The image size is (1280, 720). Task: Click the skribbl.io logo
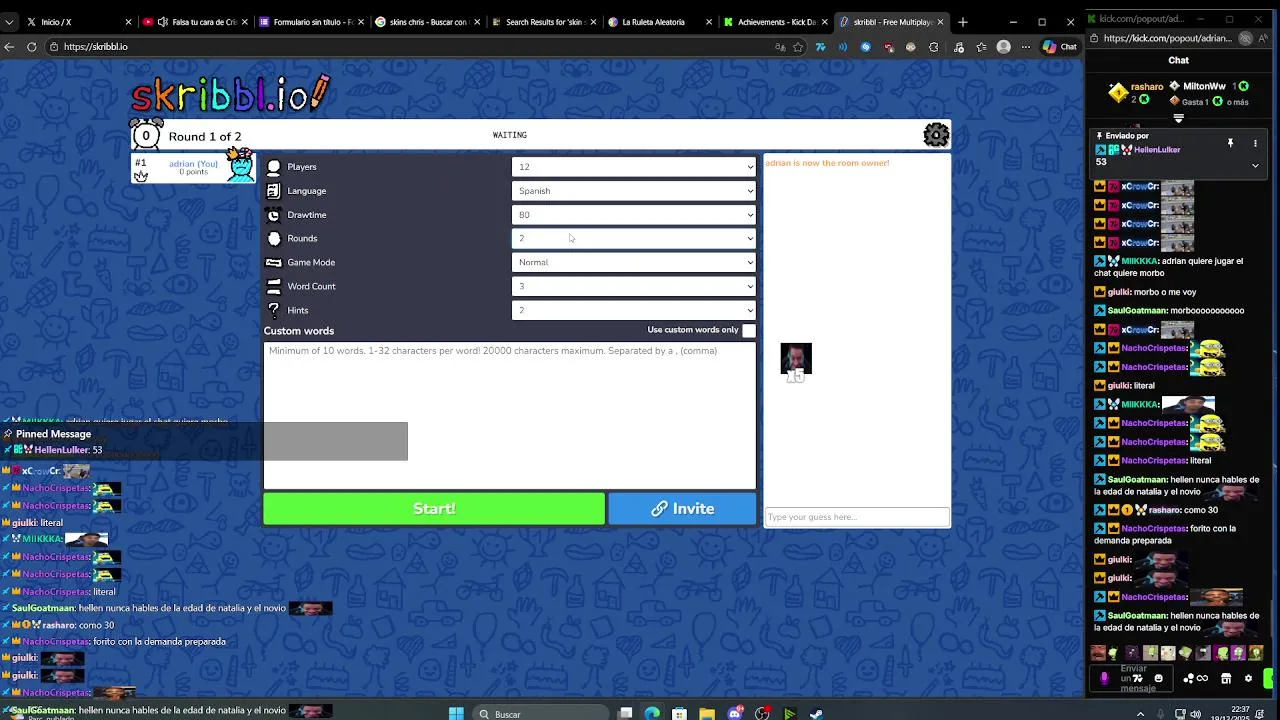click(230, 95)
